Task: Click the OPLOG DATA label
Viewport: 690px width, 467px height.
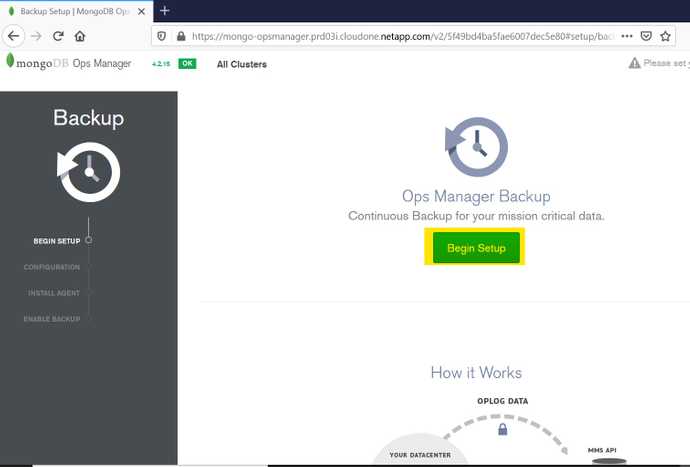Action: 503,401
